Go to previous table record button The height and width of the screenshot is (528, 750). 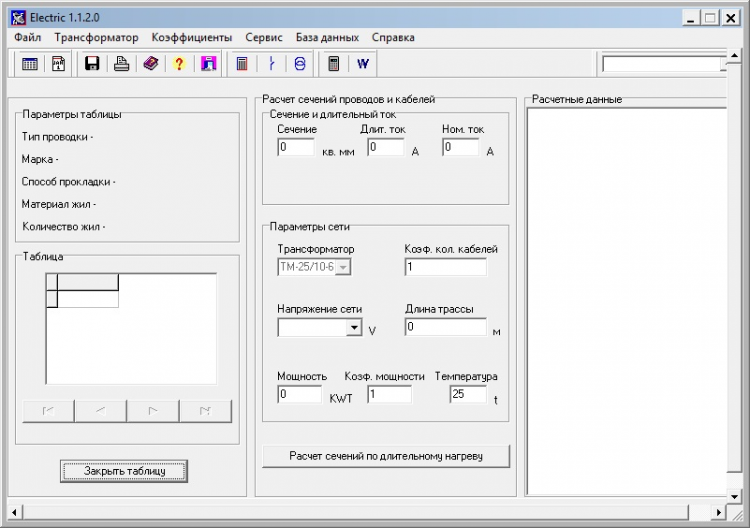coord(100,411)
